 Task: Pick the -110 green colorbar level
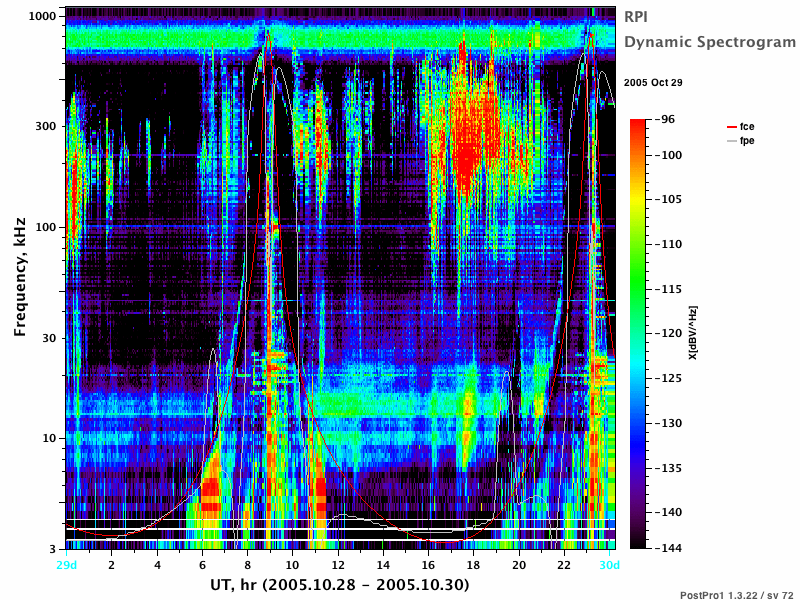pos(668,244)
